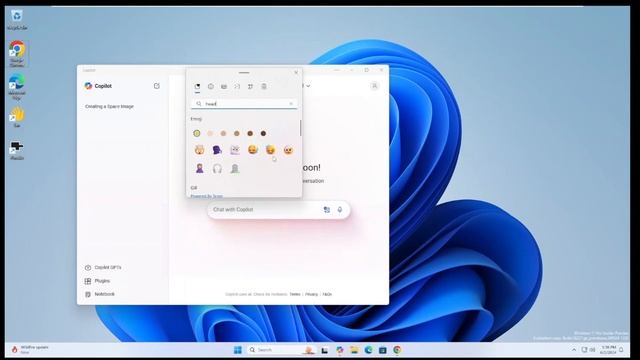Open the Copilot profile account icon
640x360 pixels.
coord(375,86)
